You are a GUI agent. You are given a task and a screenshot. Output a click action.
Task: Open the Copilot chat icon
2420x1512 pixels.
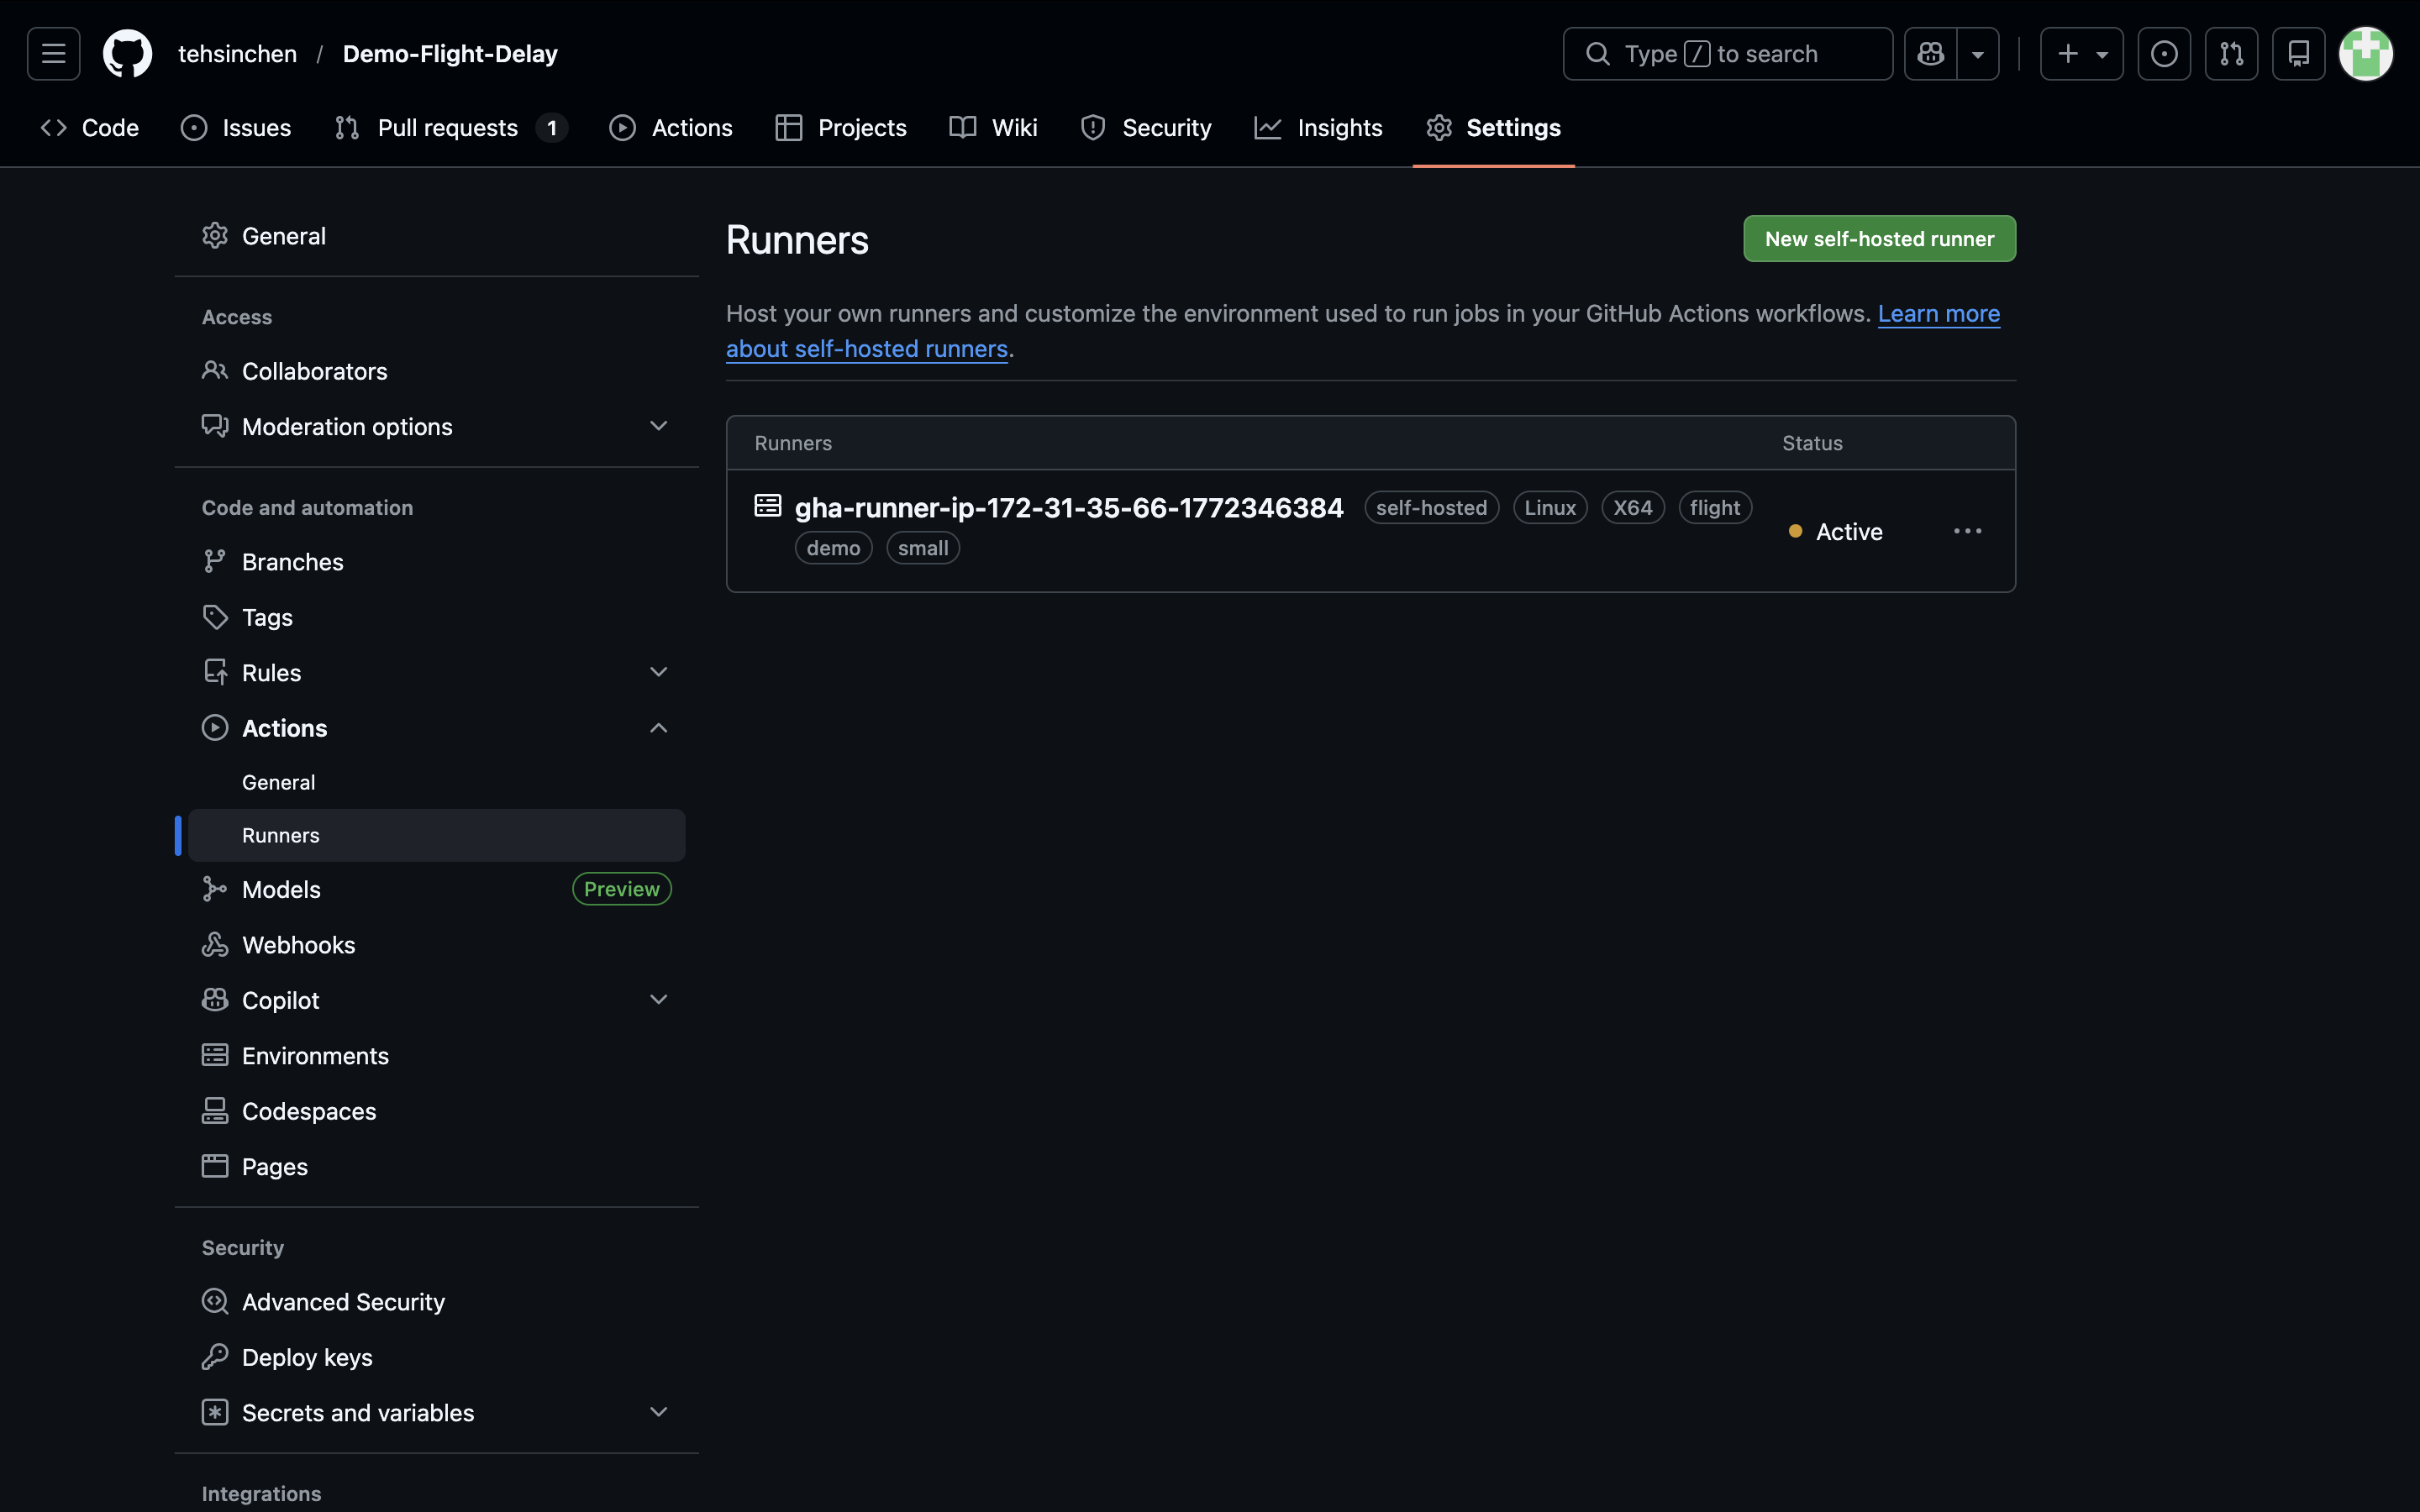tap(1931, 54)
